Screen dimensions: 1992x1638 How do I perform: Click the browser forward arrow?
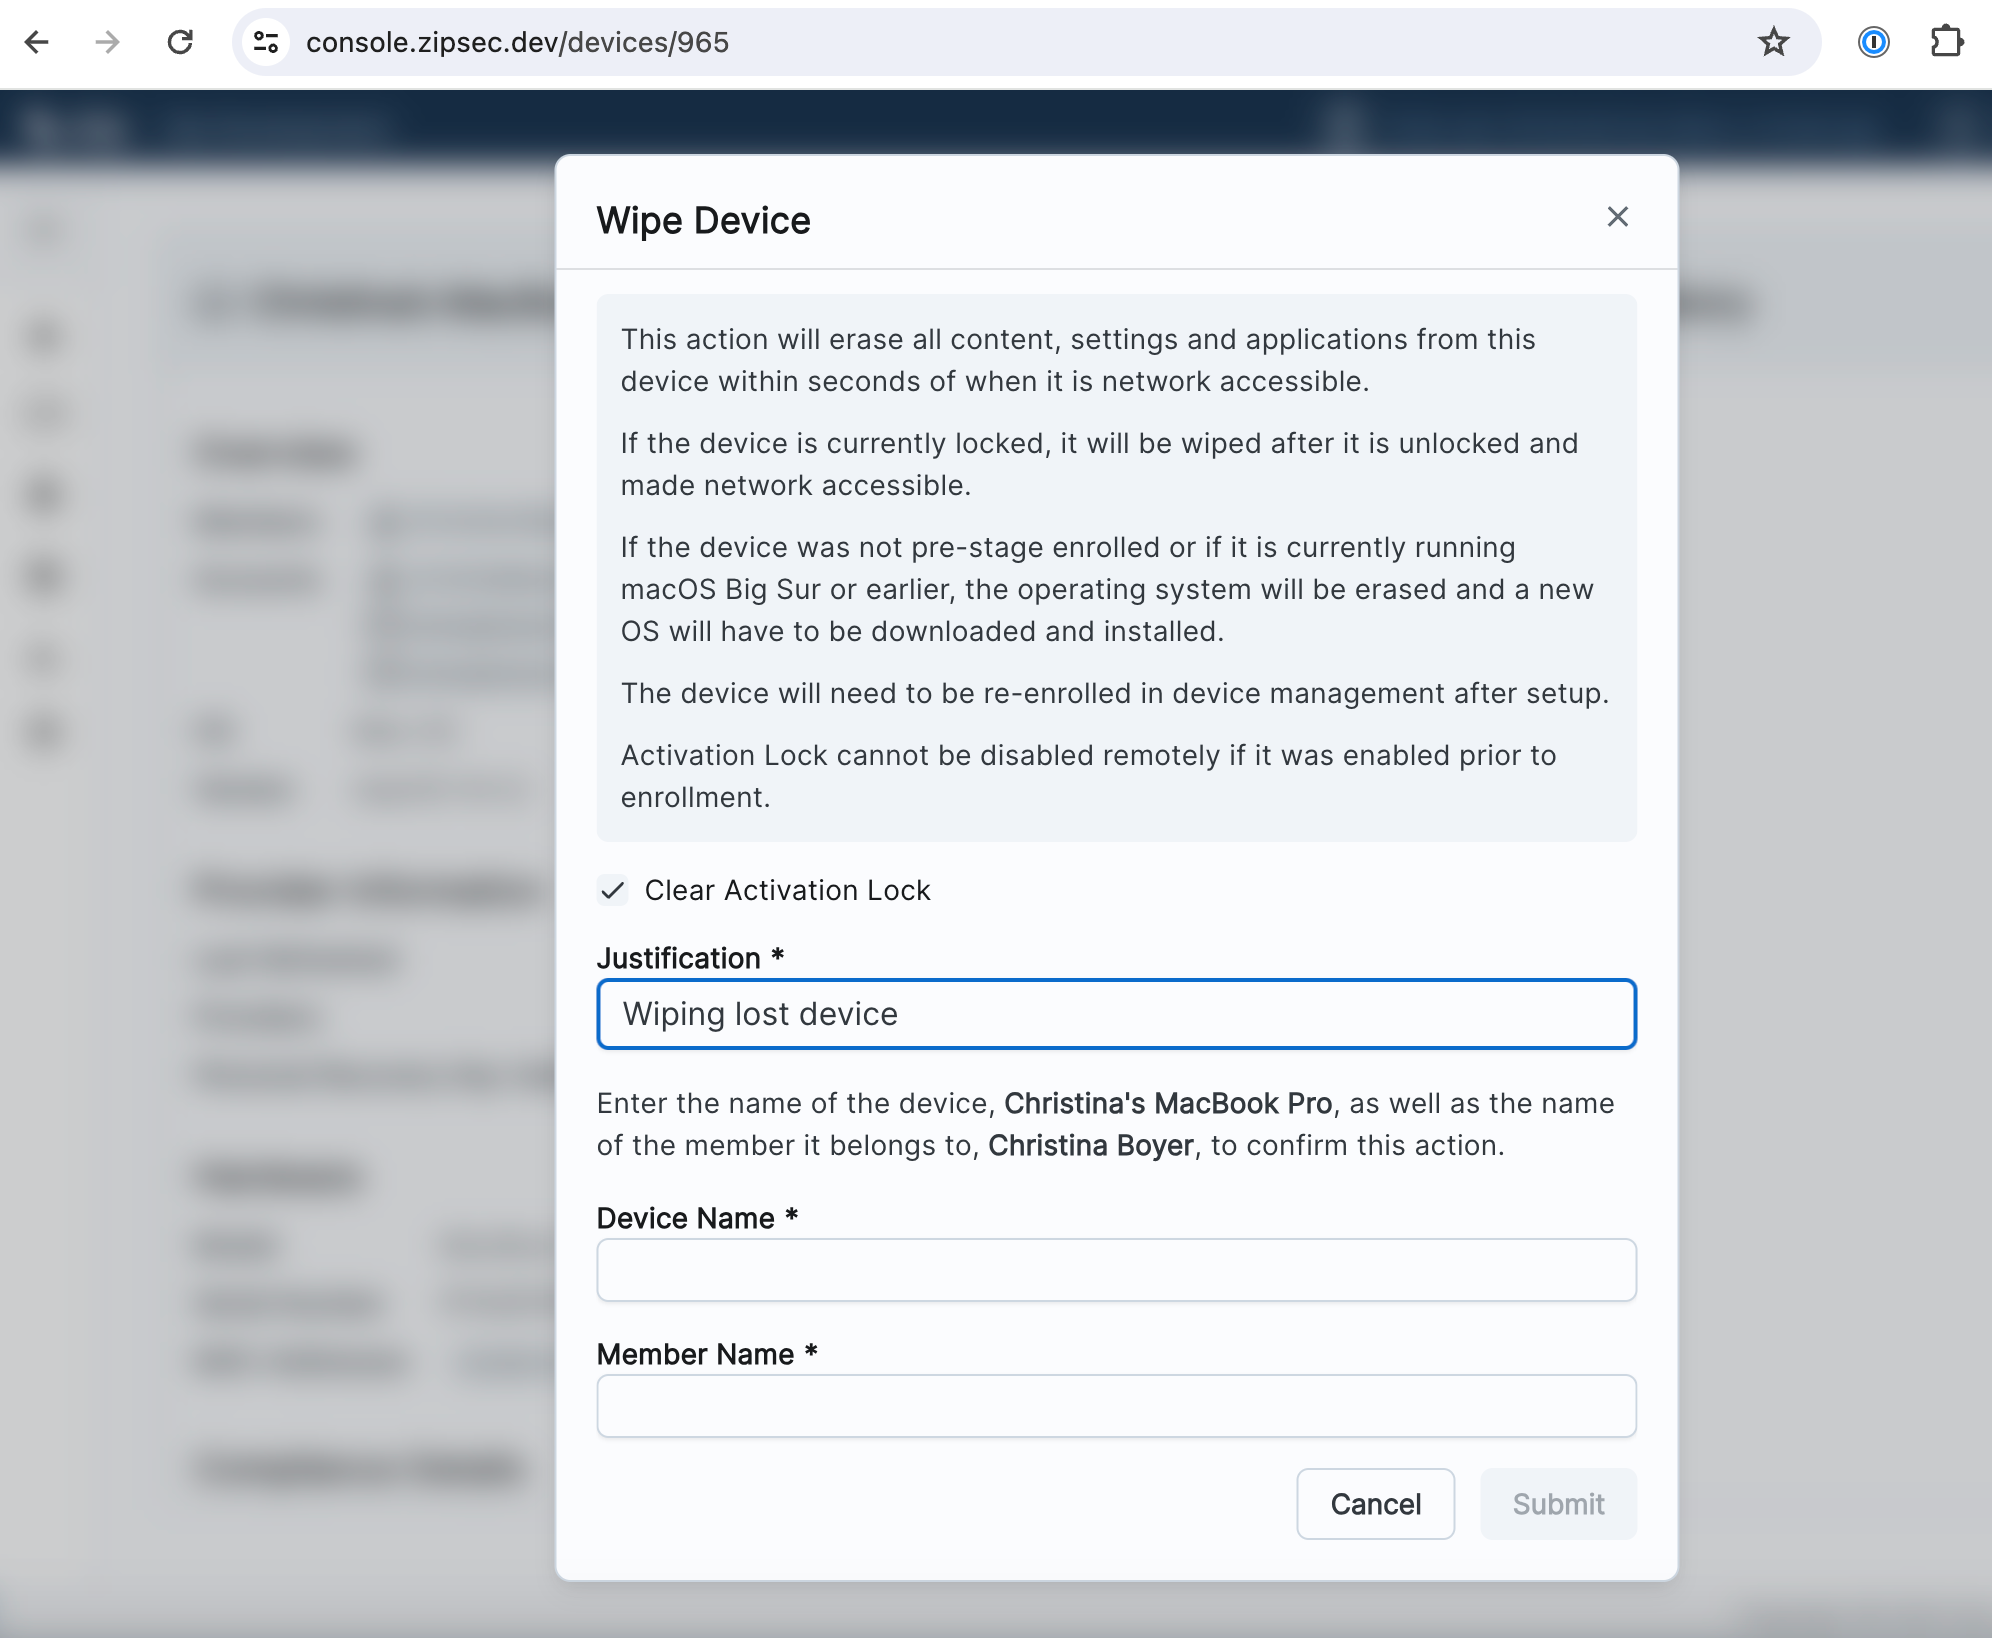click(107, 42)
